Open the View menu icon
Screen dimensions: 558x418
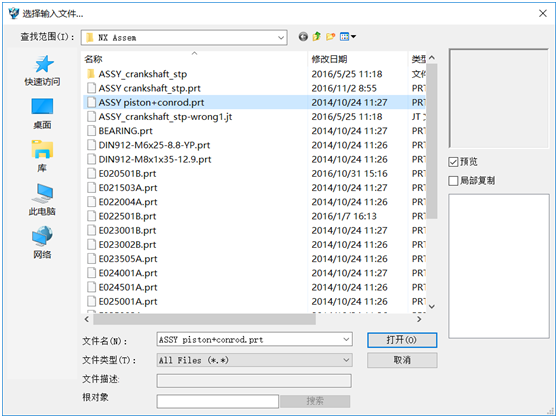pyautogui.click(x=348, y=37)
